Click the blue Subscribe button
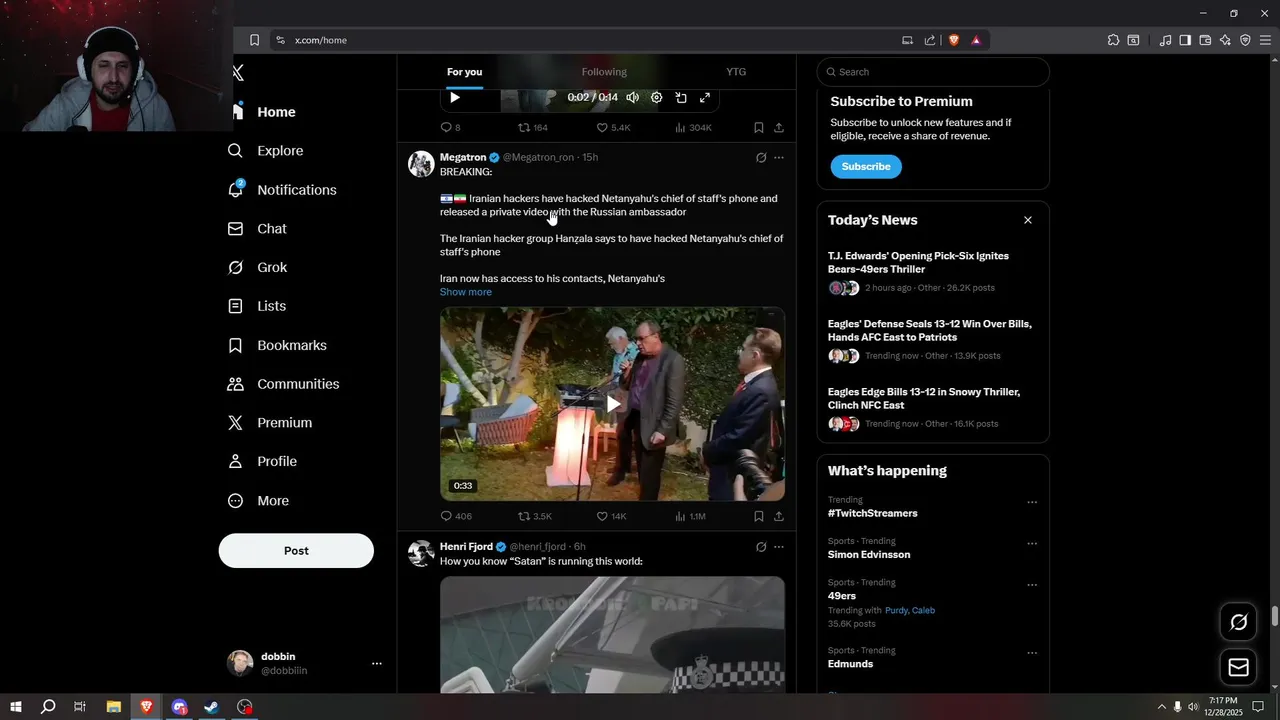The height and width of the screenshot is (720, 1280). 866,166
